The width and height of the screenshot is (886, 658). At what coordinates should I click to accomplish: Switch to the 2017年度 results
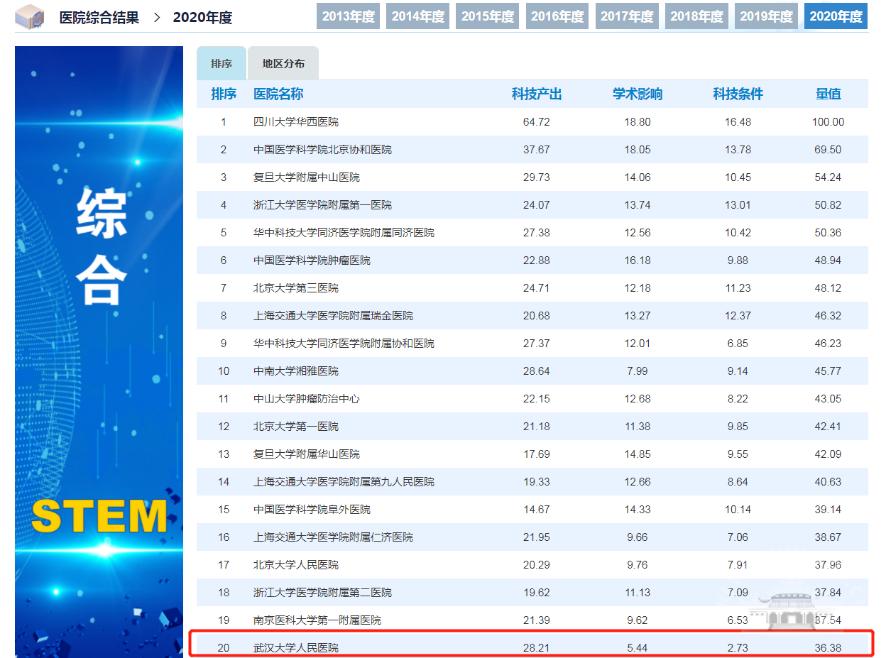[x=627, y=17]
